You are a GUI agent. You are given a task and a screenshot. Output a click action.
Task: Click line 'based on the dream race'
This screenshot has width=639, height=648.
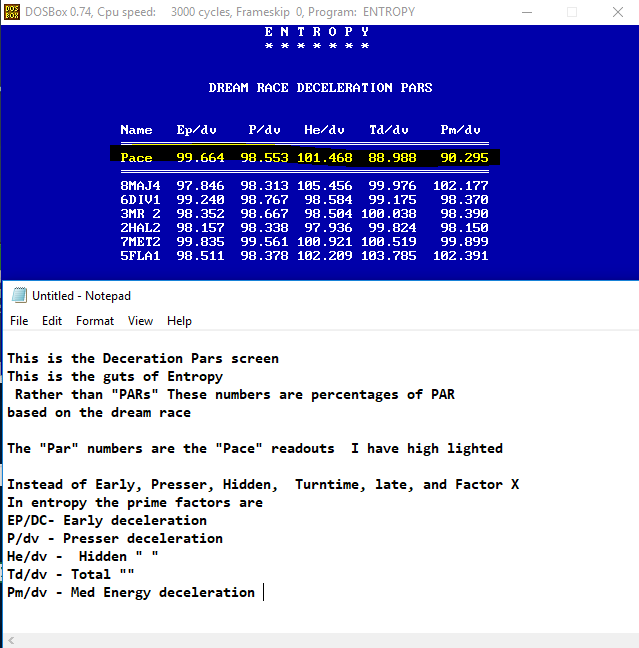coord(99,412)
